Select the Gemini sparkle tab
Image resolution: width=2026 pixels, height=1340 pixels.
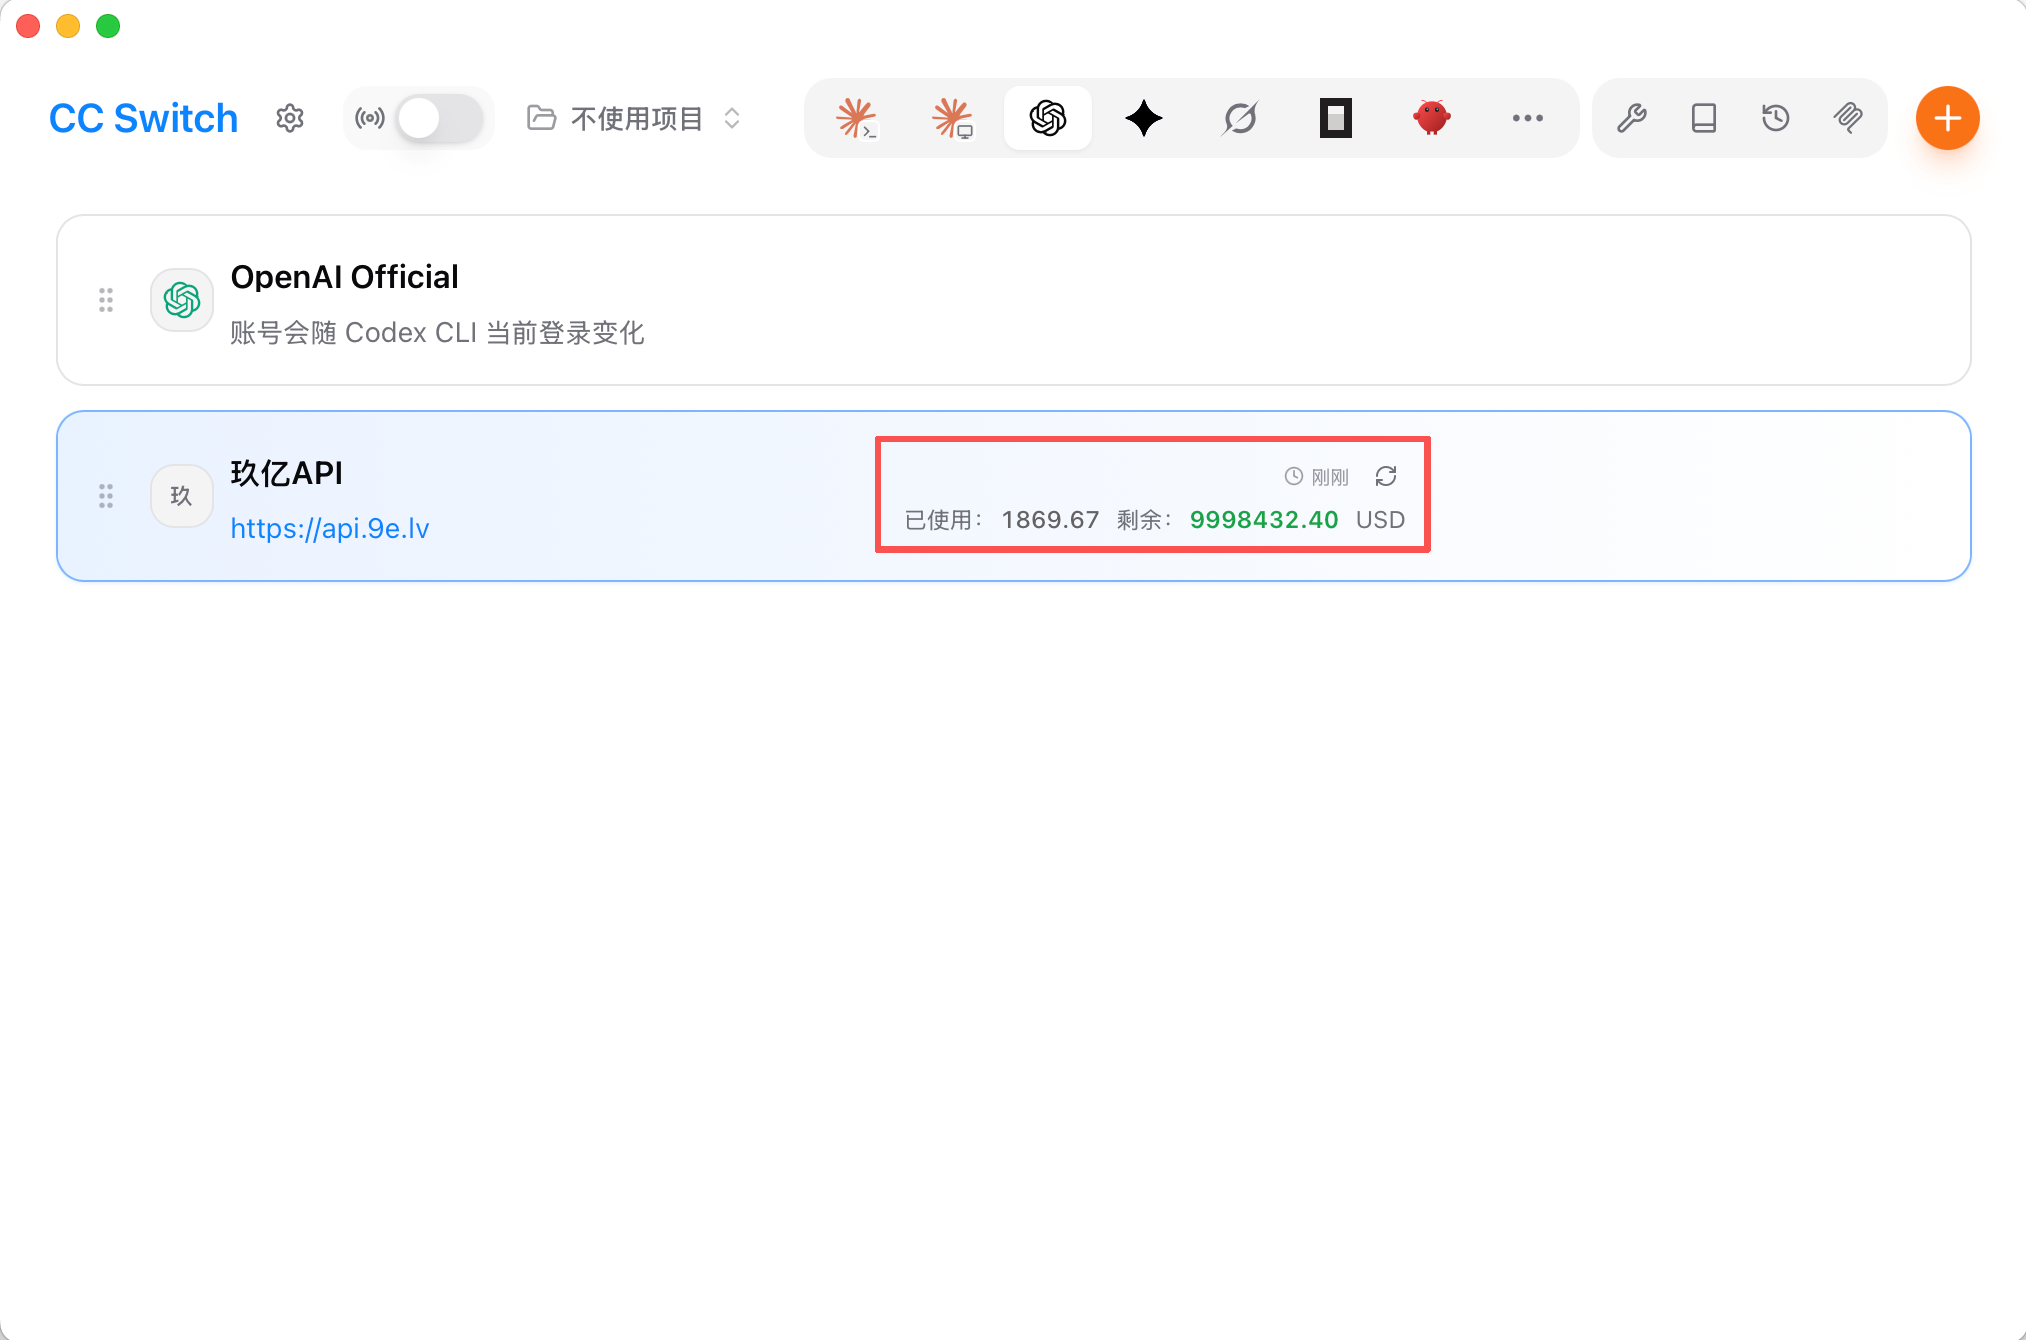[1144, 118]
